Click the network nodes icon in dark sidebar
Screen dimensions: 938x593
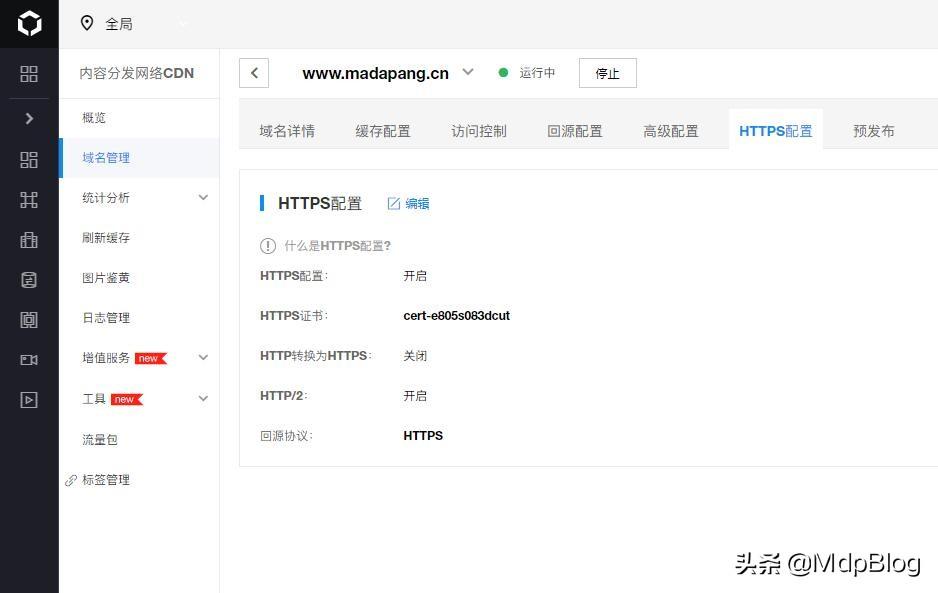(x=29, y=199)
